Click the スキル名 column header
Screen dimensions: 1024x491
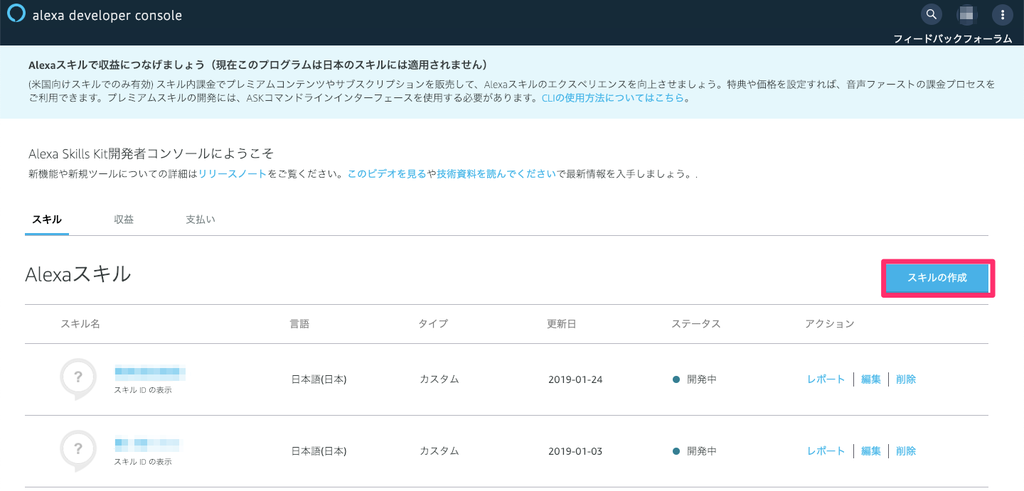[80, 324]
